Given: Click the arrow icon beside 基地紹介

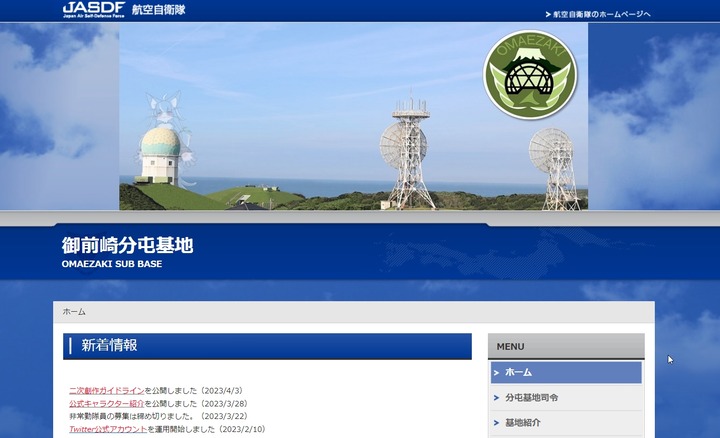Looking at the screenshot, I should (496, 423).
